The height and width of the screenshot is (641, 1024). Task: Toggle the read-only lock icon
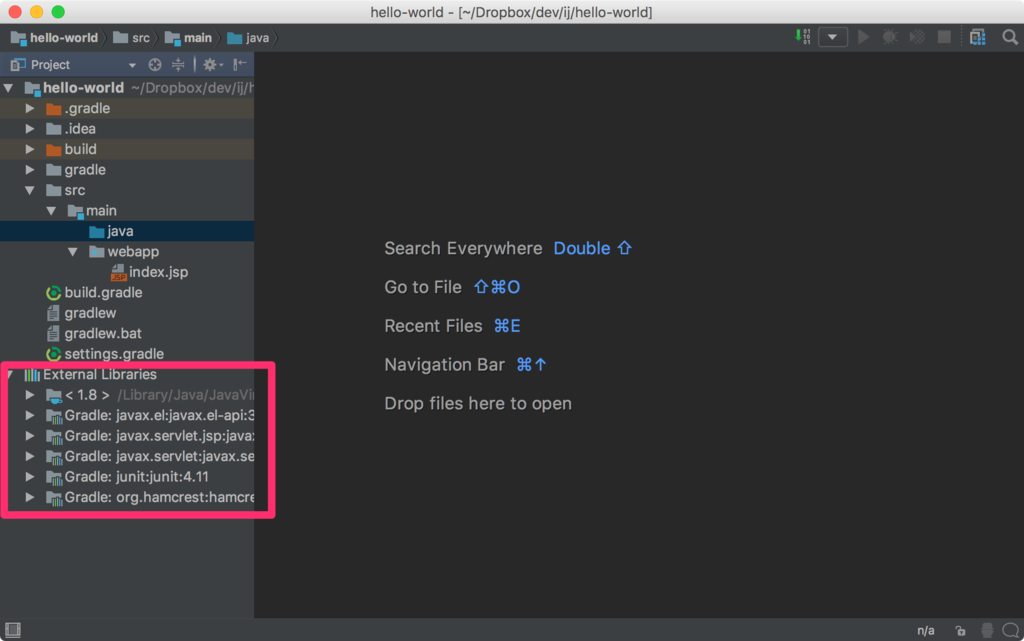[x=960, y=631]
